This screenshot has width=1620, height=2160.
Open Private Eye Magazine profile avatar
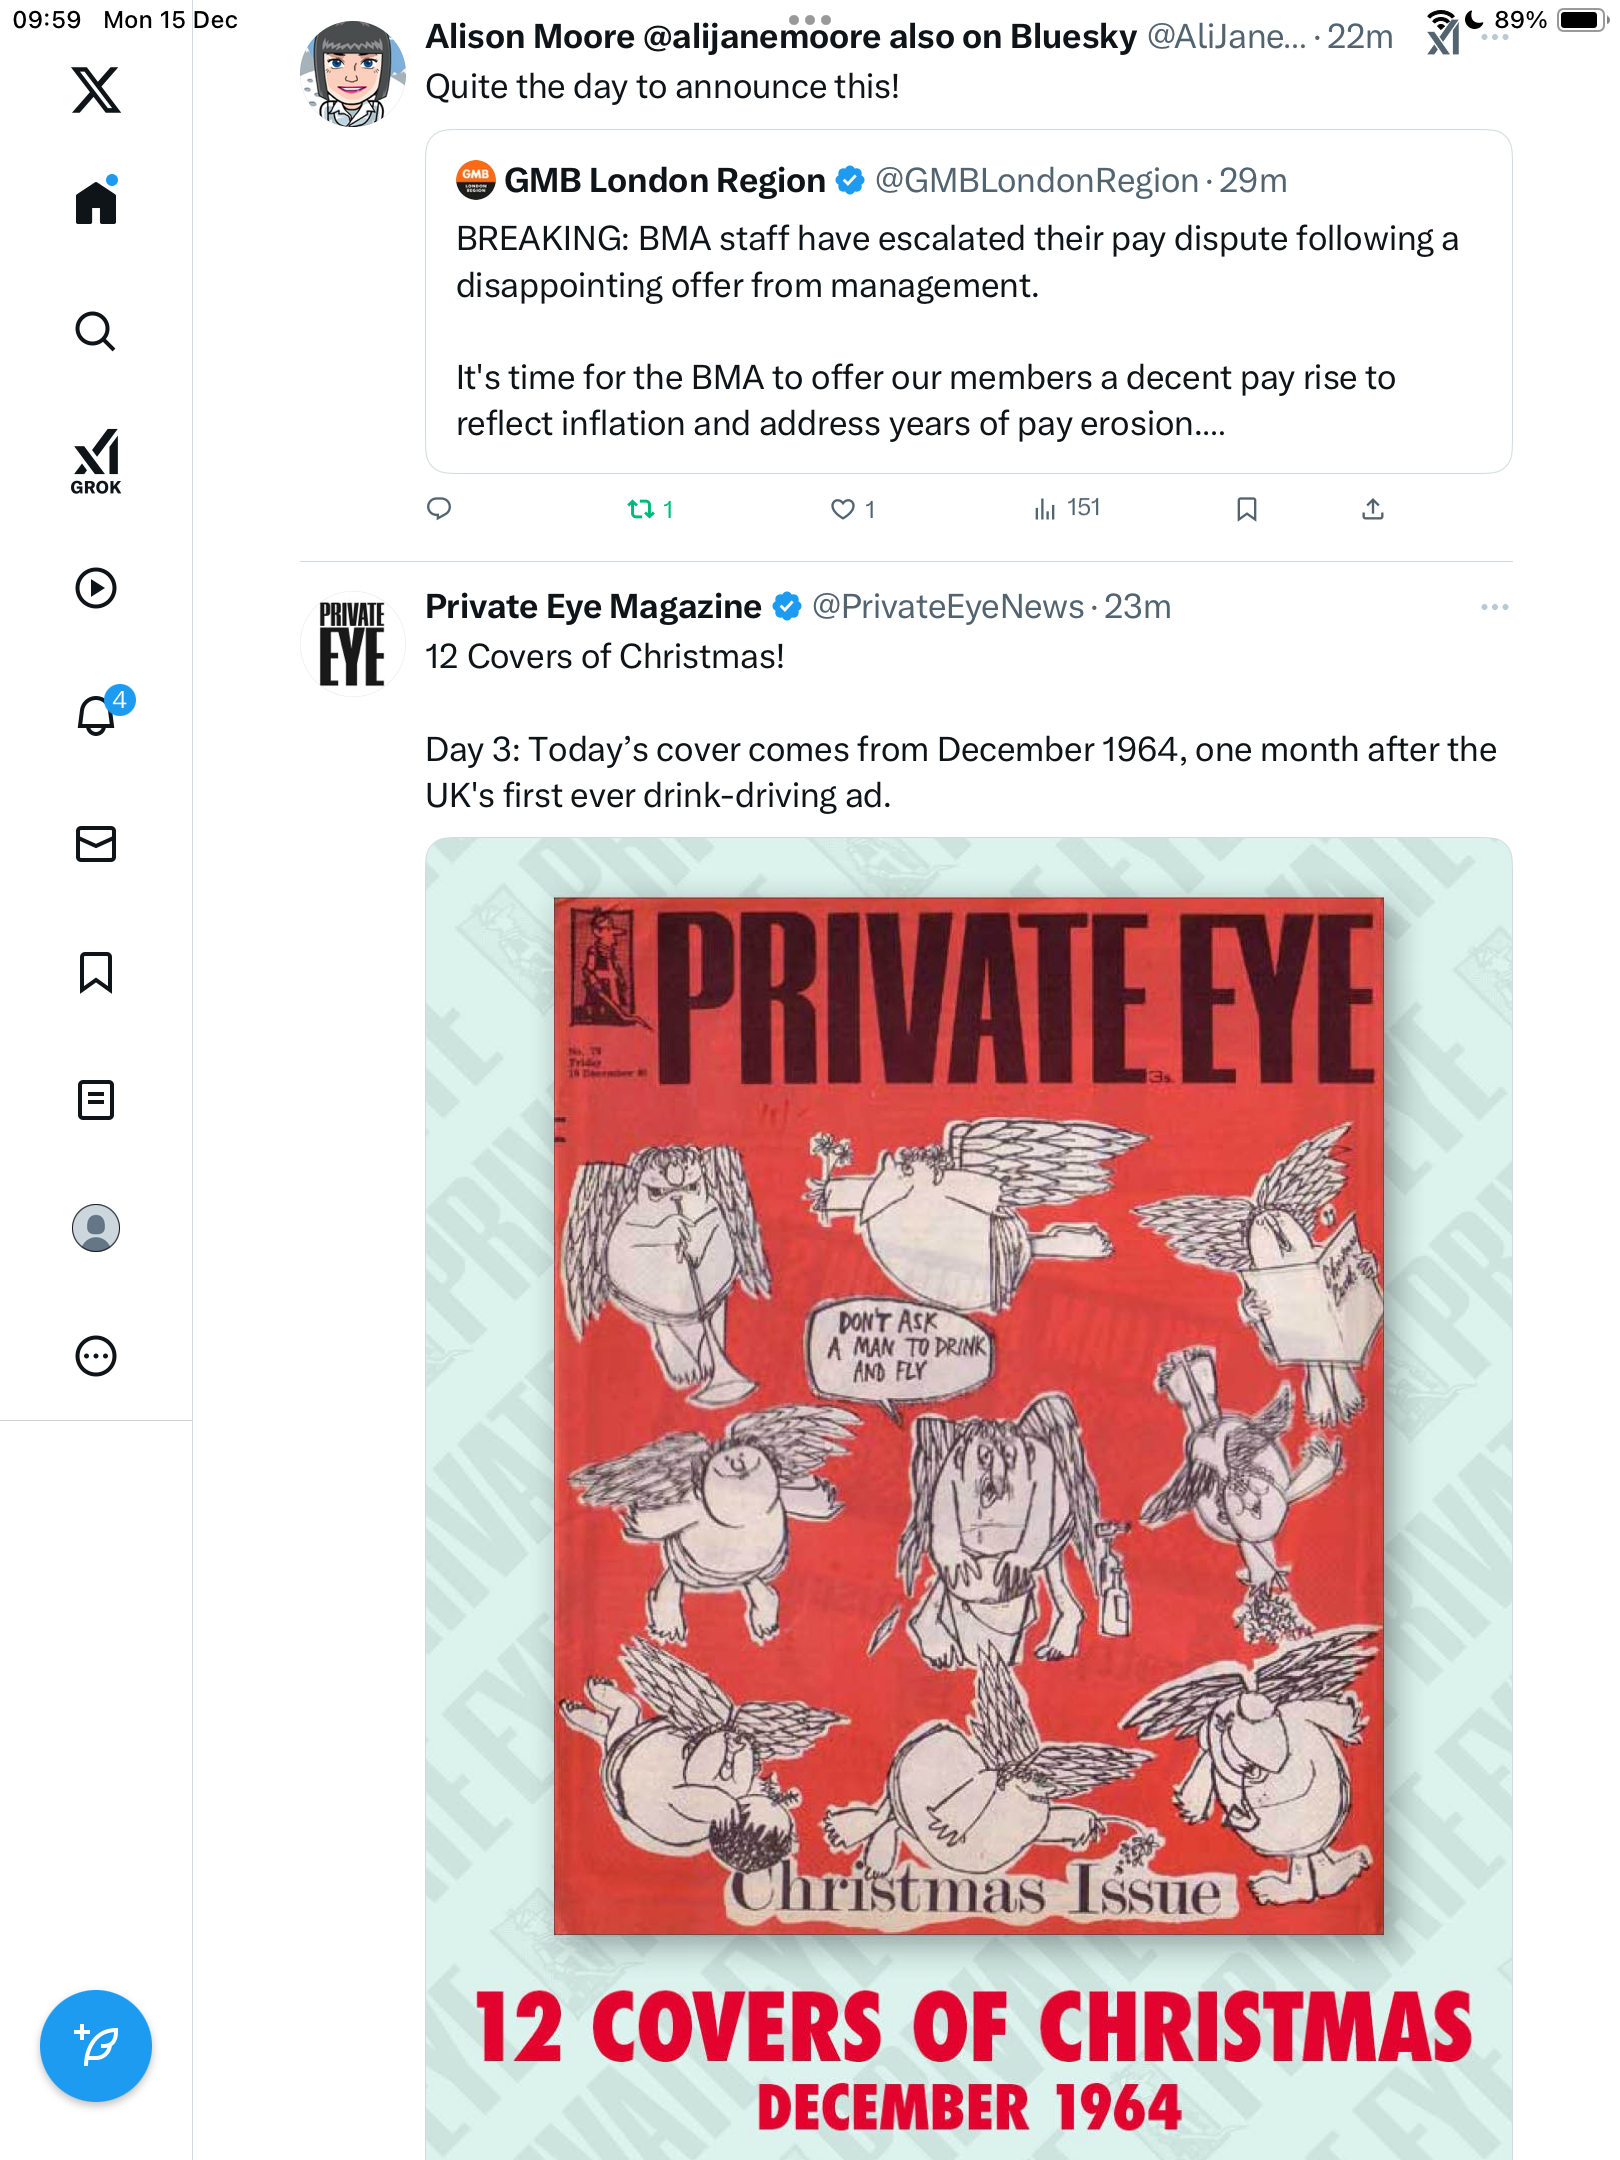[x=352, y=643]
